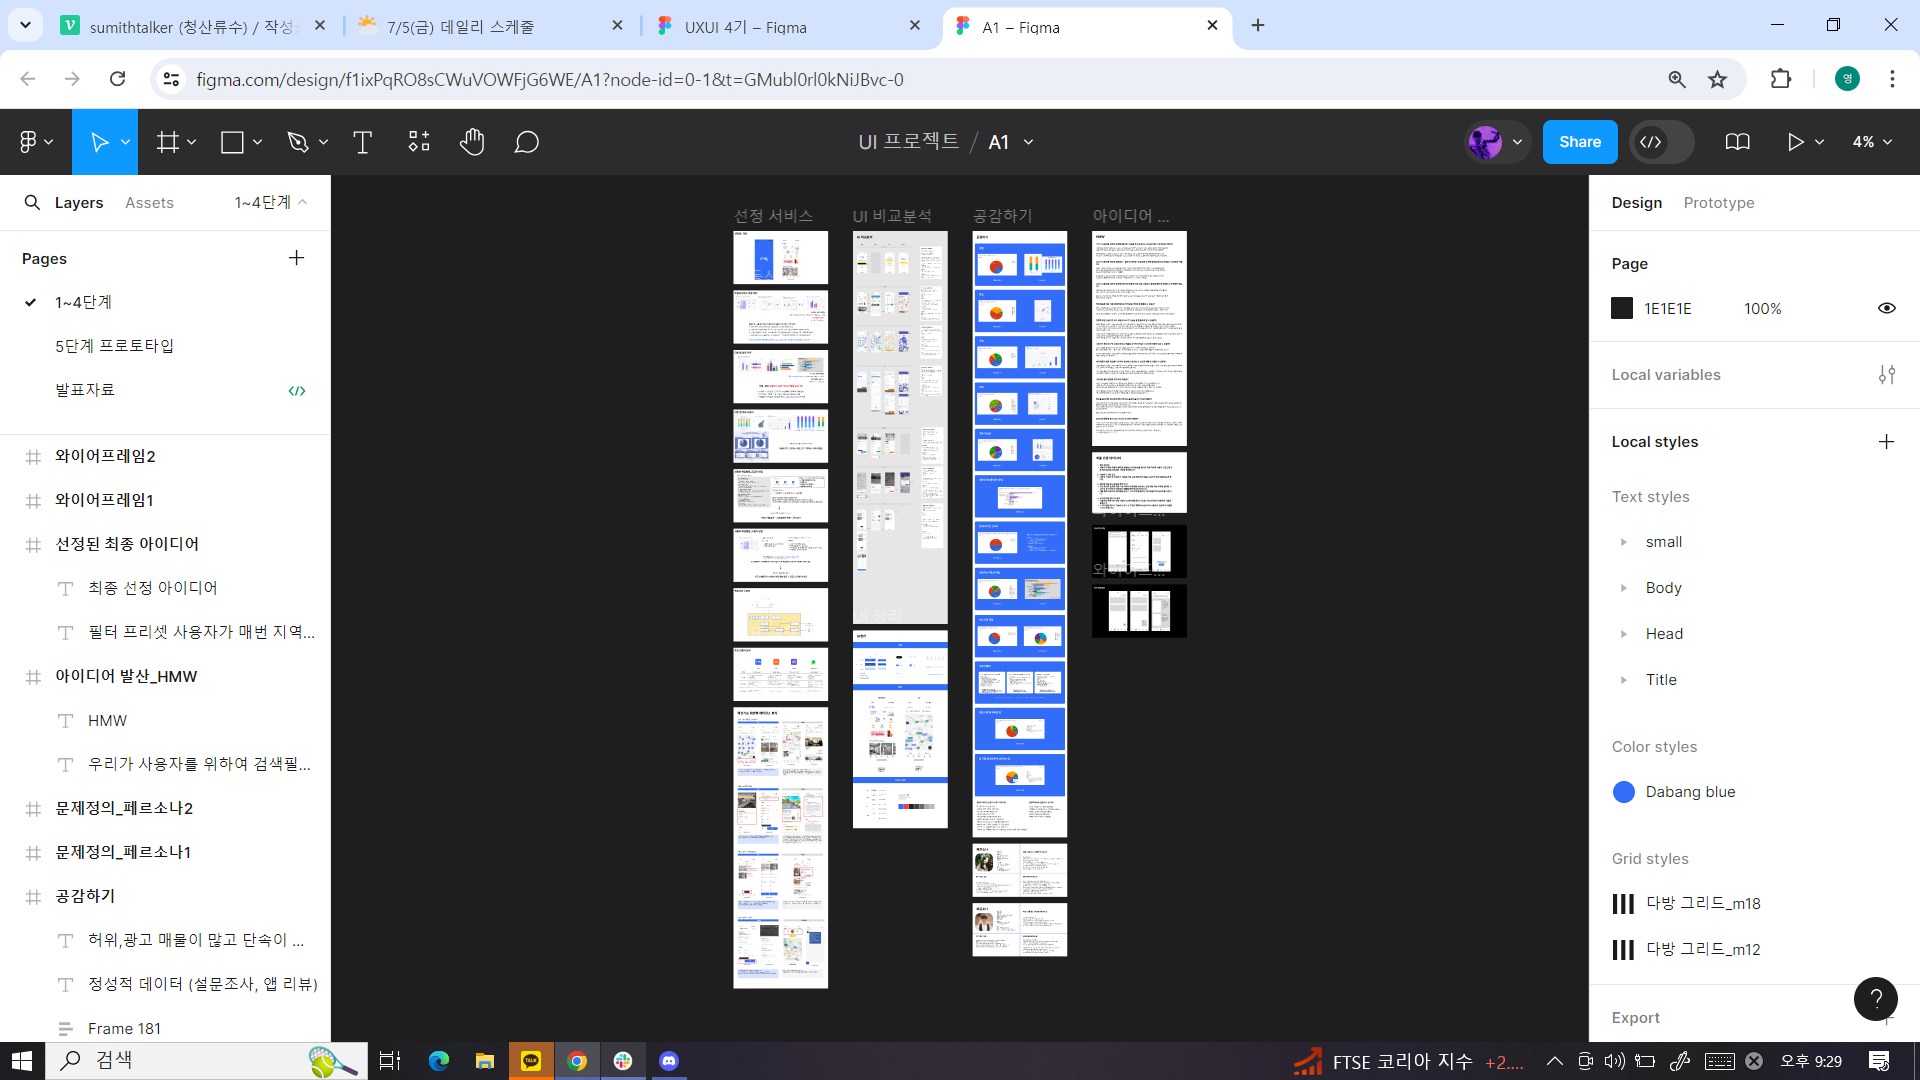The image size is (1920, 1080).
Task: Select the Text tool
Action: 362,142
